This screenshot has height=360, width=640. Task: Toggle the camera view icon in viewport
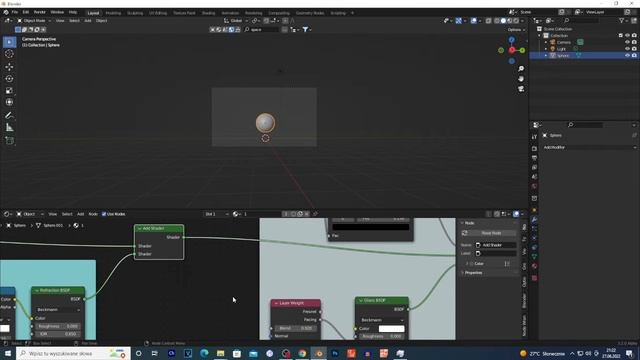pyautogui.click(x=521, y=89)
